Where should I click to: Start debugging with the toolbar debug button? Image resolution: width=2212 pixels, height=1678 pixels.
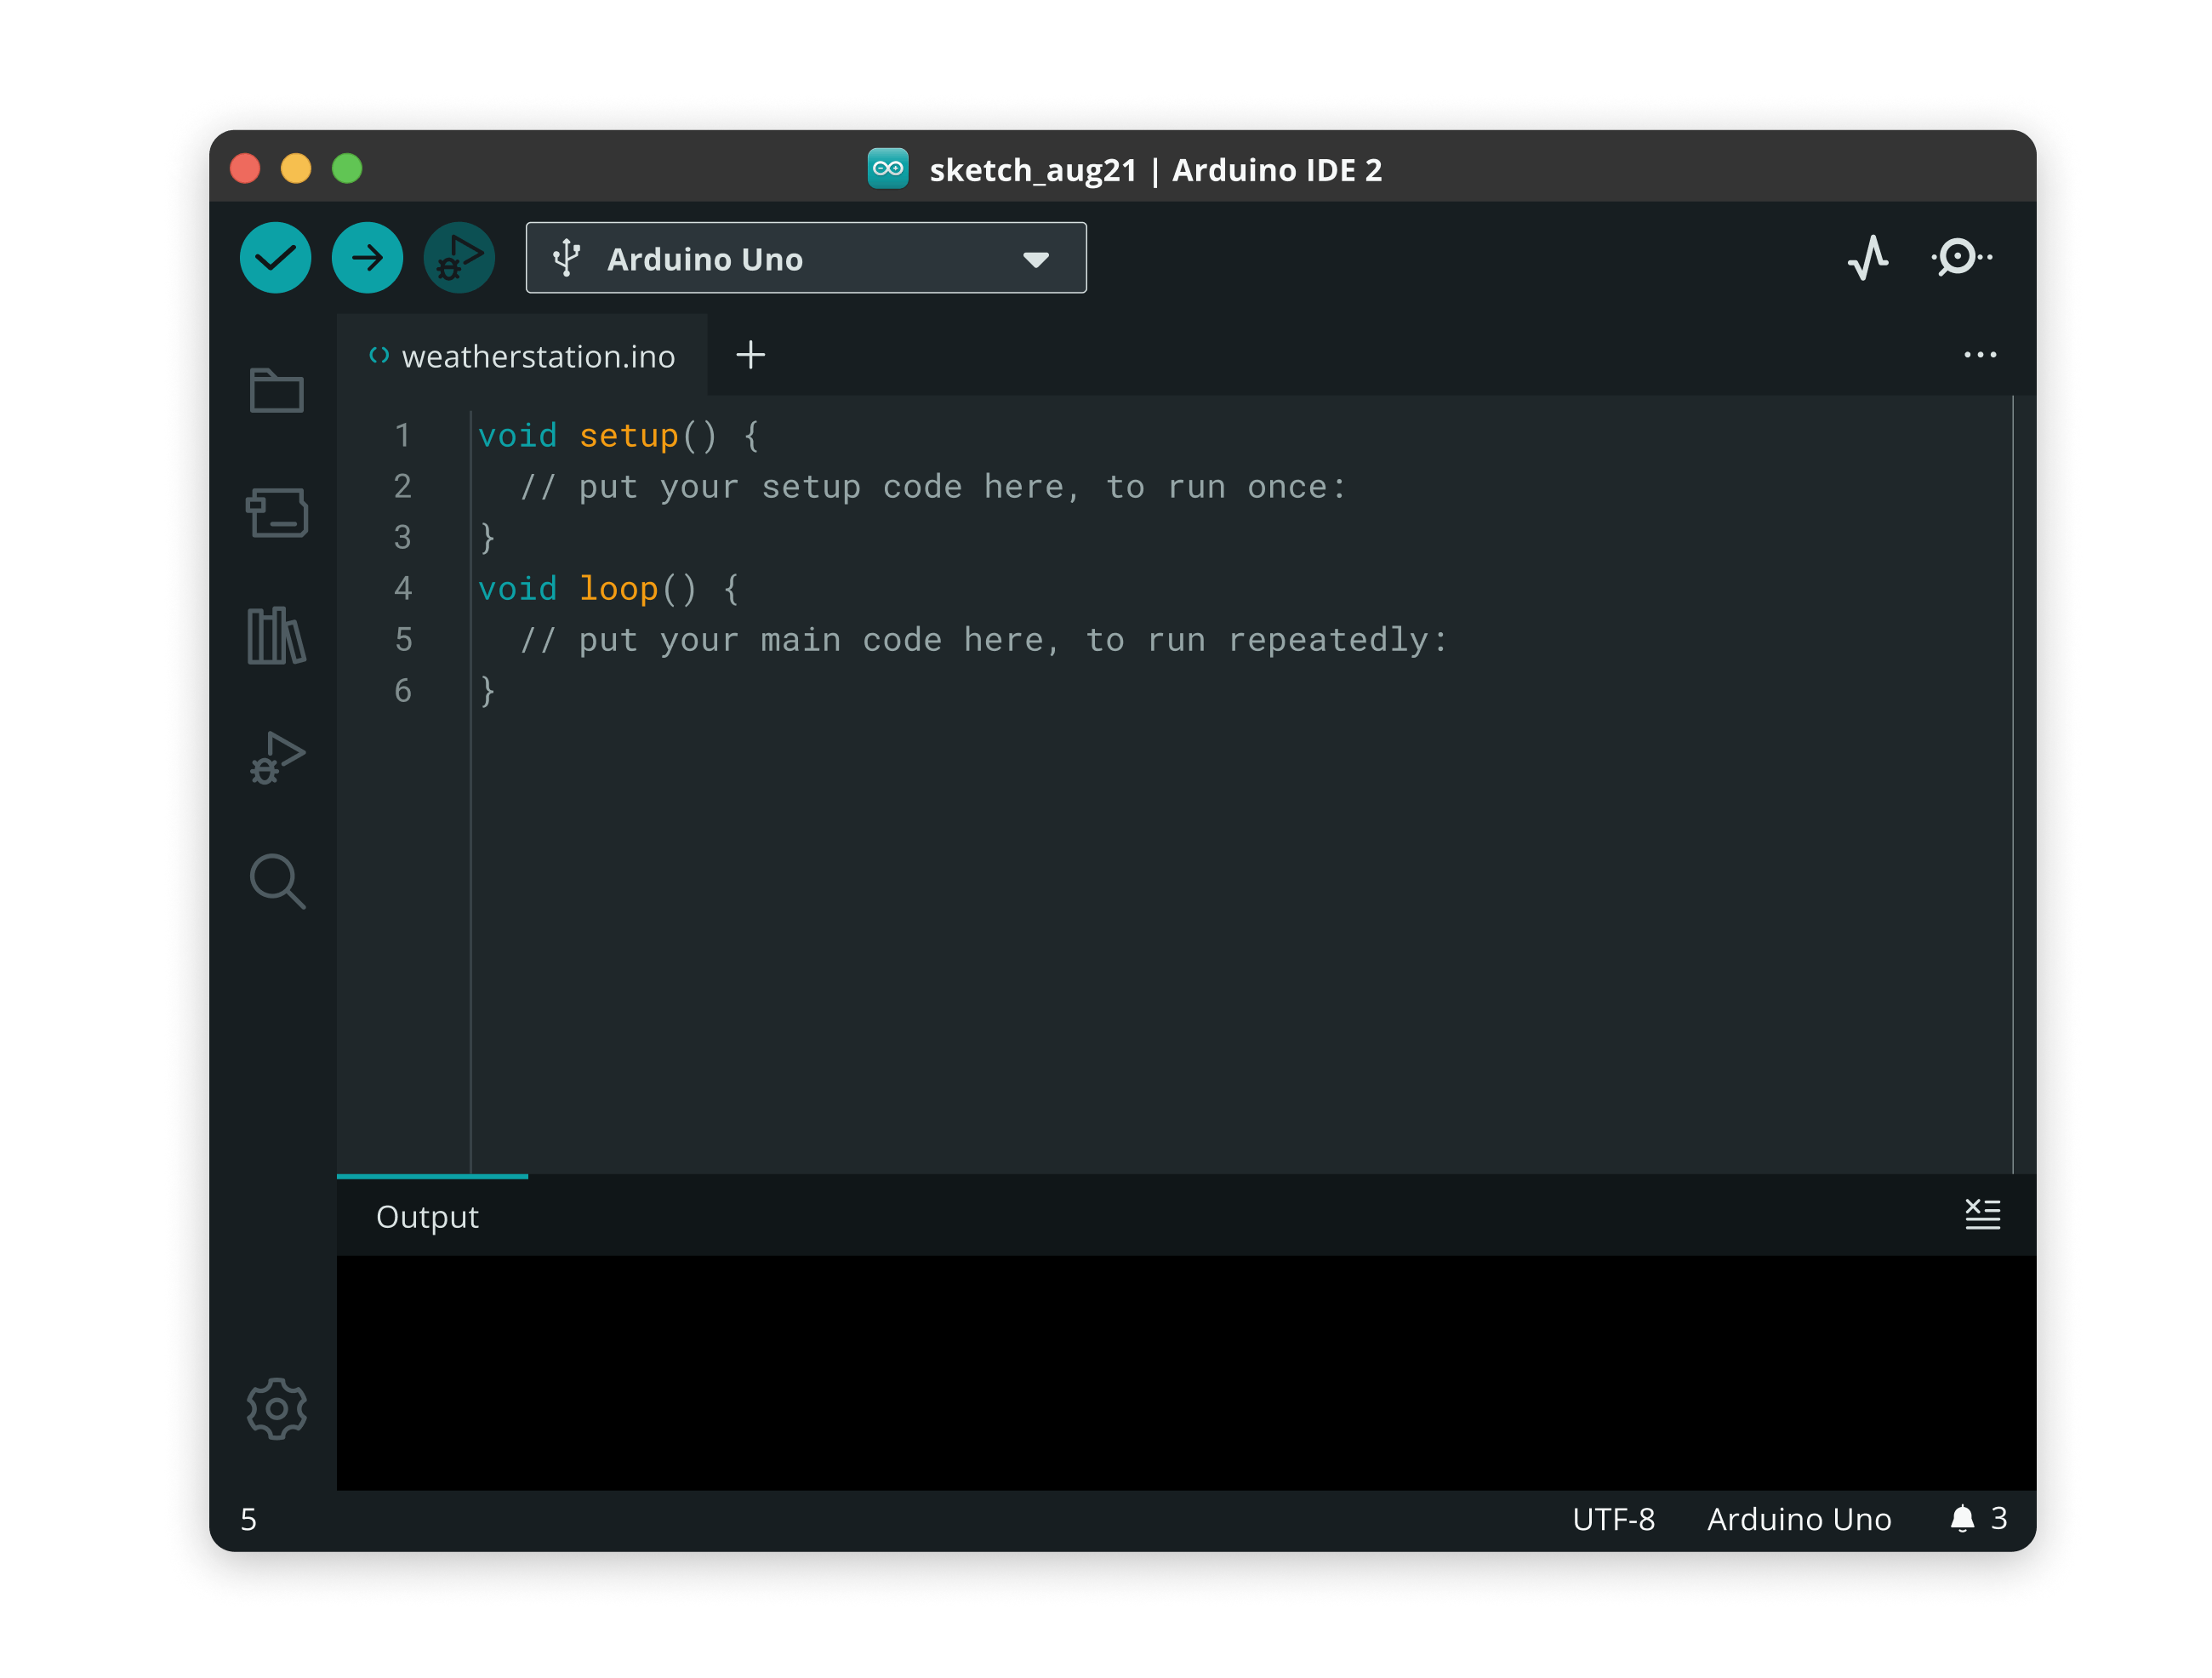[459, 258]
